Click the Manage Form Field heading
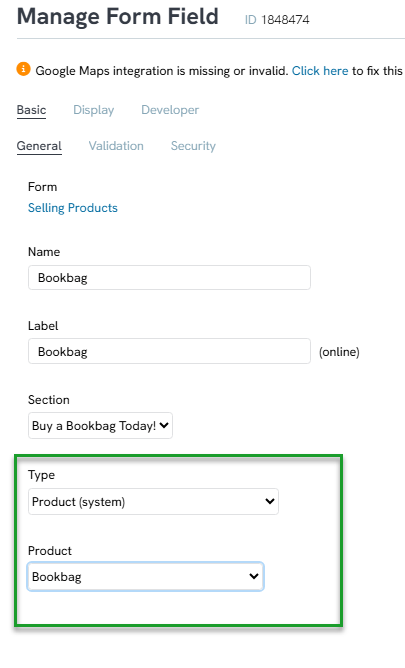The width and height of the screenshot is (405, 668). tap(118, 17)
